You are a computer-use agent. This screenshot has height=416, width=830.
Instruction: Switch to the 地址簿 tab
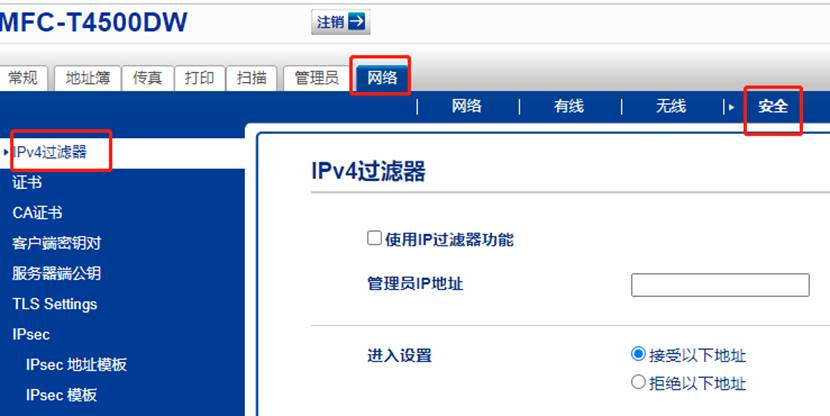[x=88, y=78]
